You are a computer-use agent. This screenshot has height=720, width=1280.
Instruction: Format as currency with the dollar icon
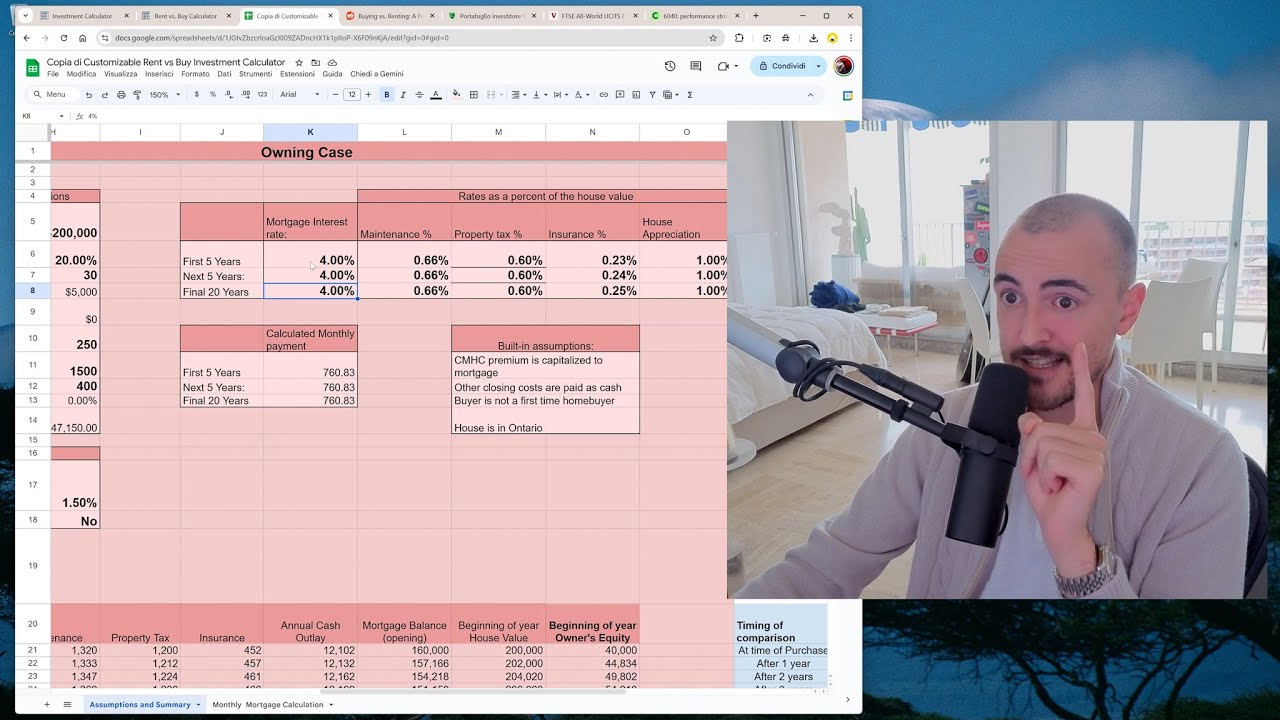(196, 95)
